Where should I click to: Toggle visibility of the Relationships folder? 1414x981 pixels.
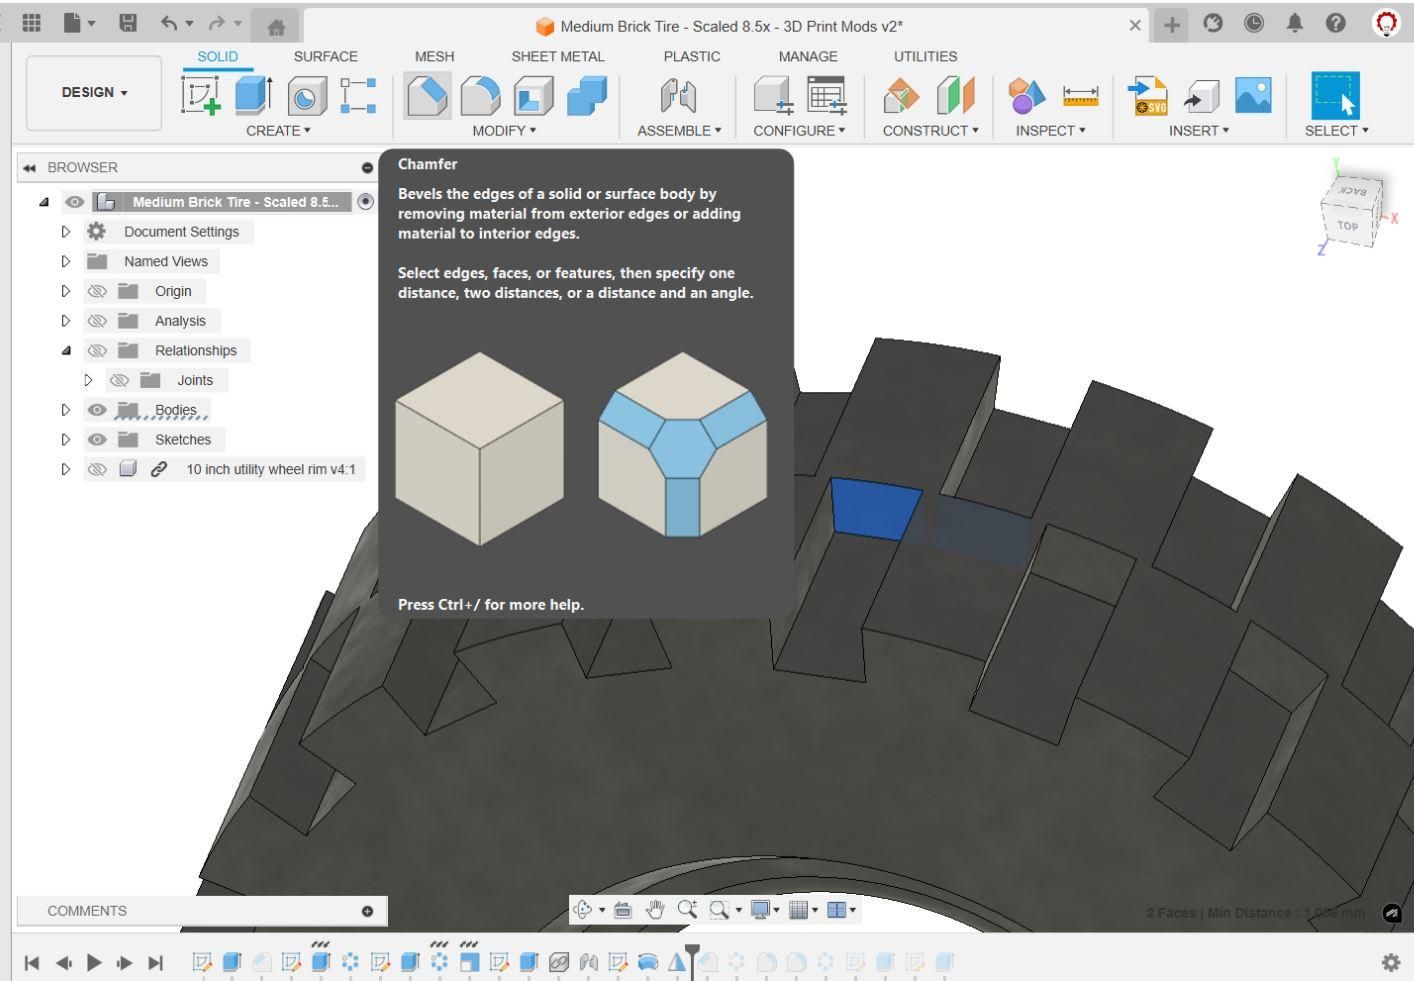tap(97, 351)
